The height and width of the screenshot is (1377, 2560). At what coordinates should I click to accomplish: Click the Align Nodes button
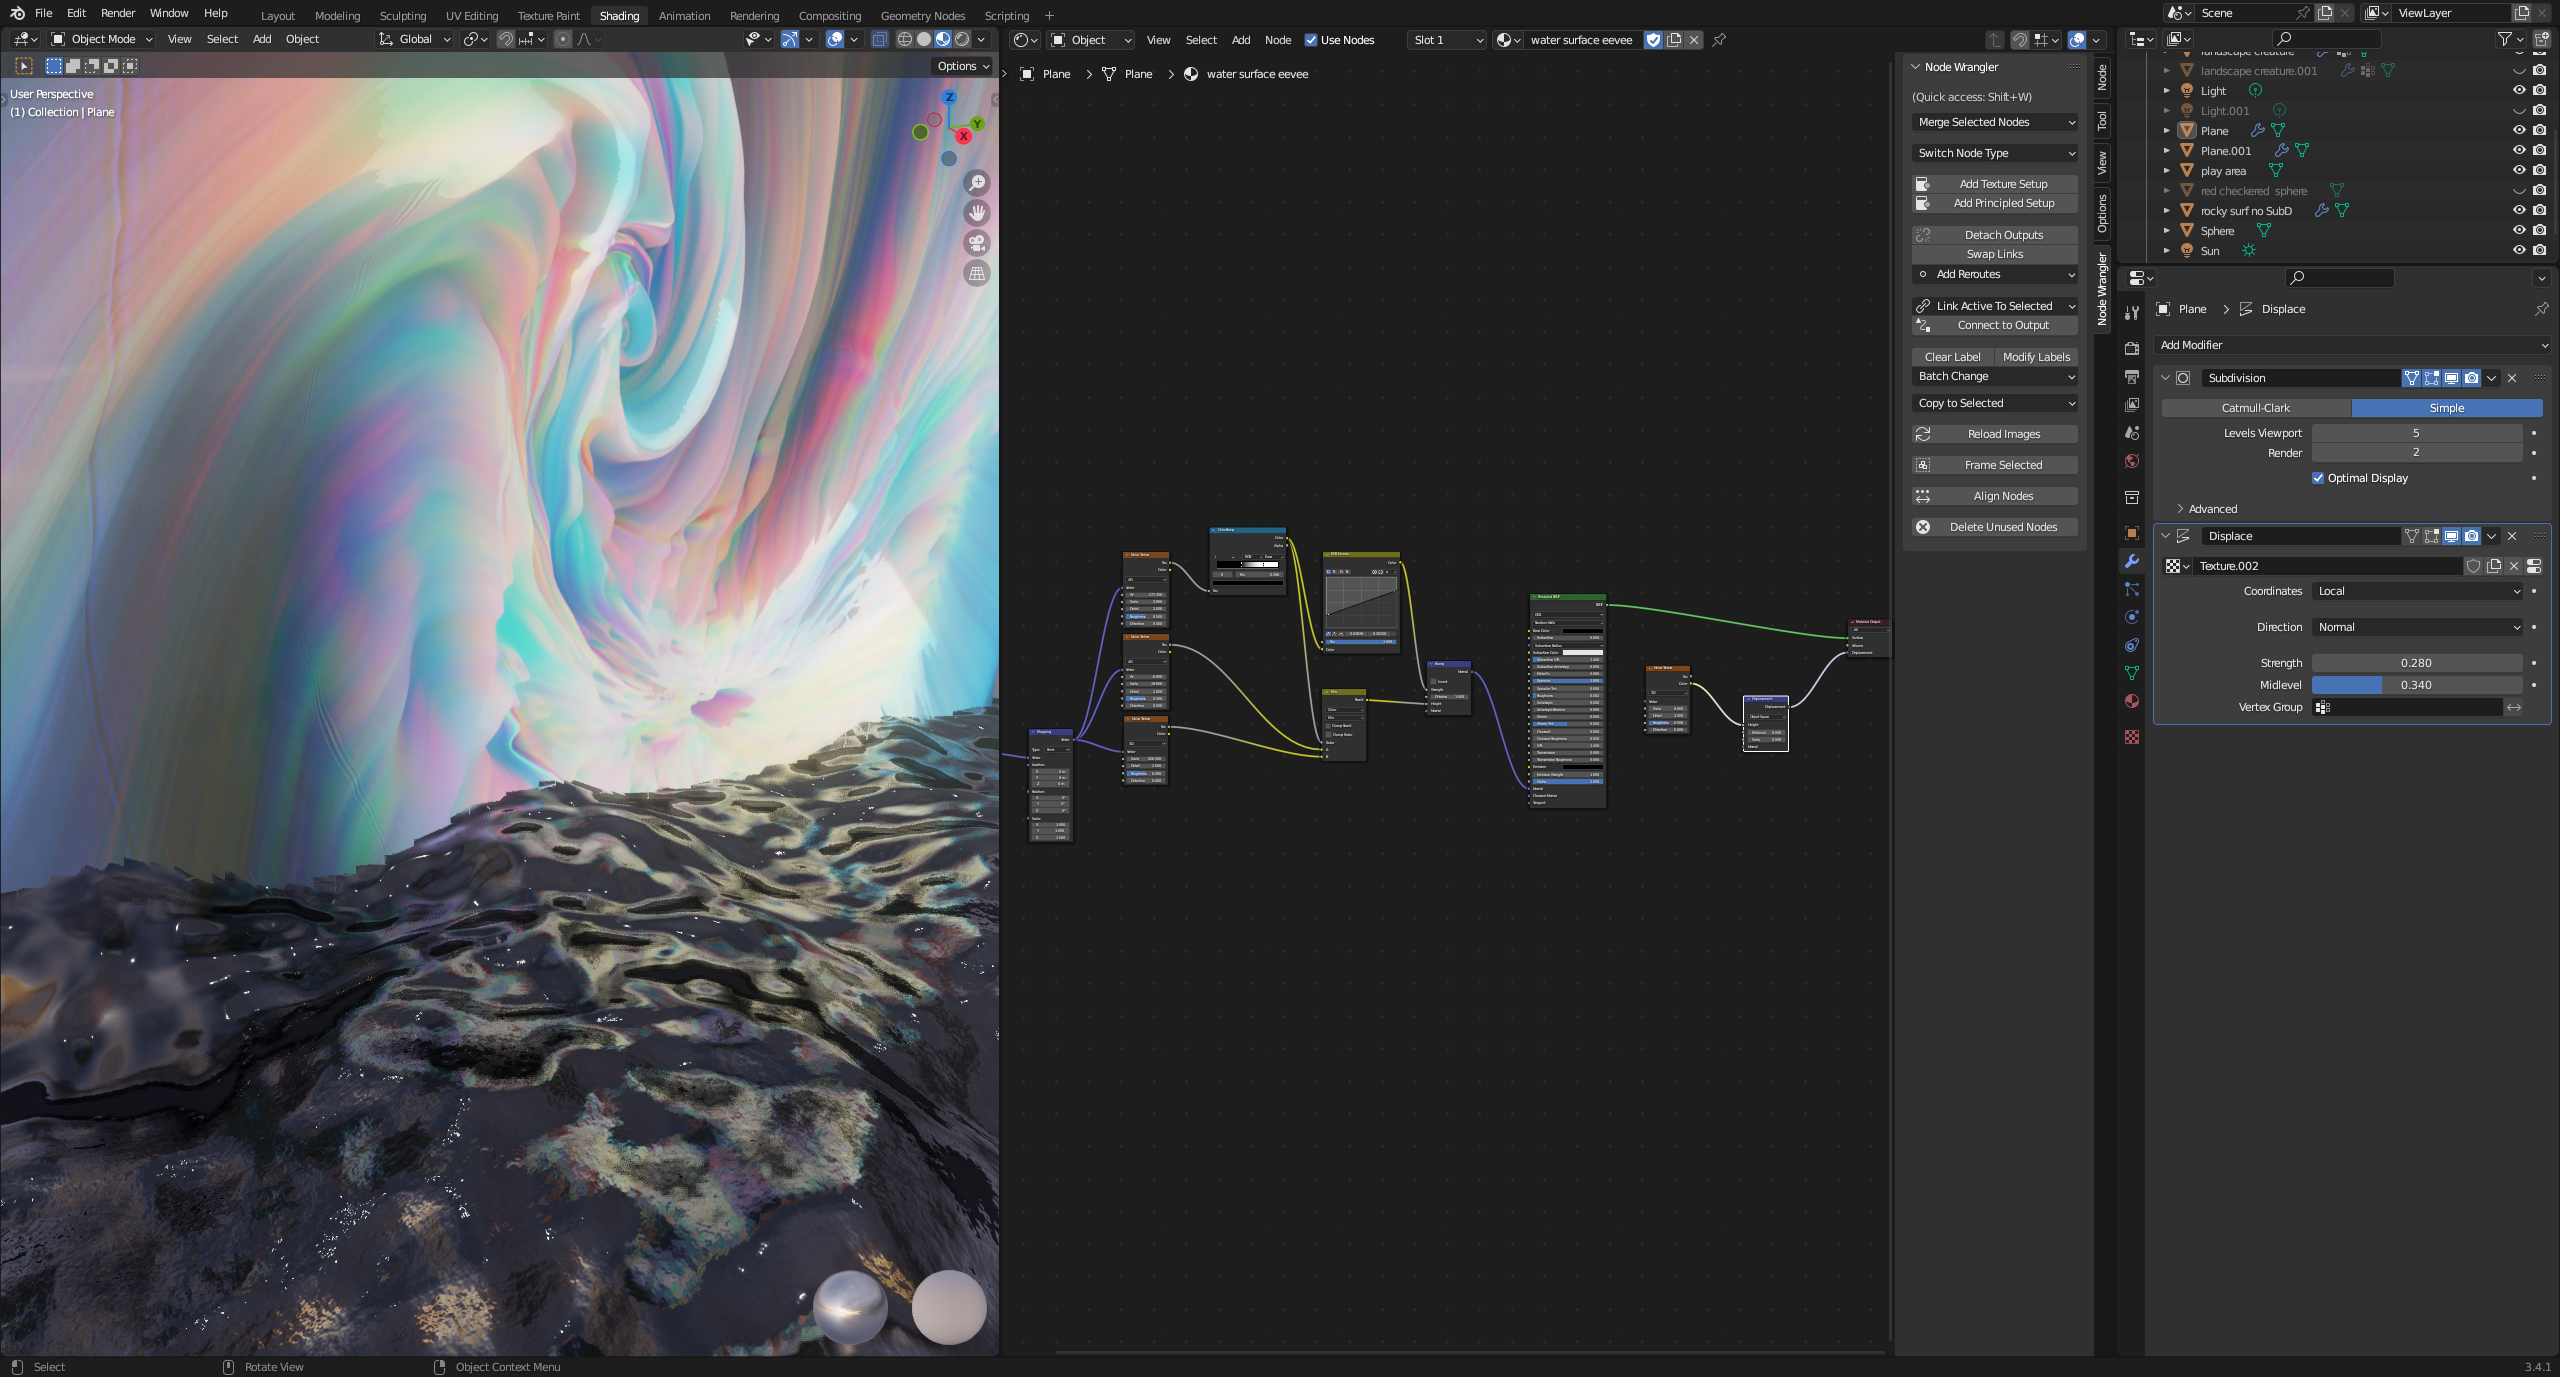tap(1995, 496)
